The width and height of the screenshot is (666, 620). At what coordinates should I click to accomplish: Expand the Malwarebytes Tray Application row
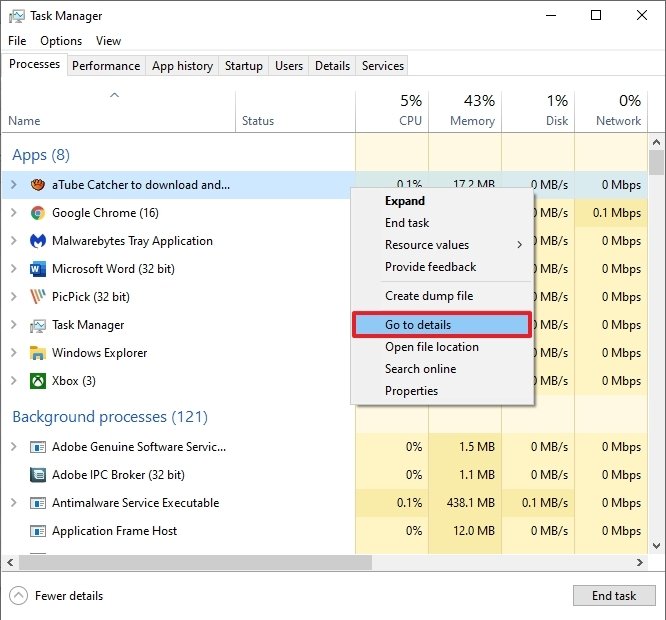(14, 241)
